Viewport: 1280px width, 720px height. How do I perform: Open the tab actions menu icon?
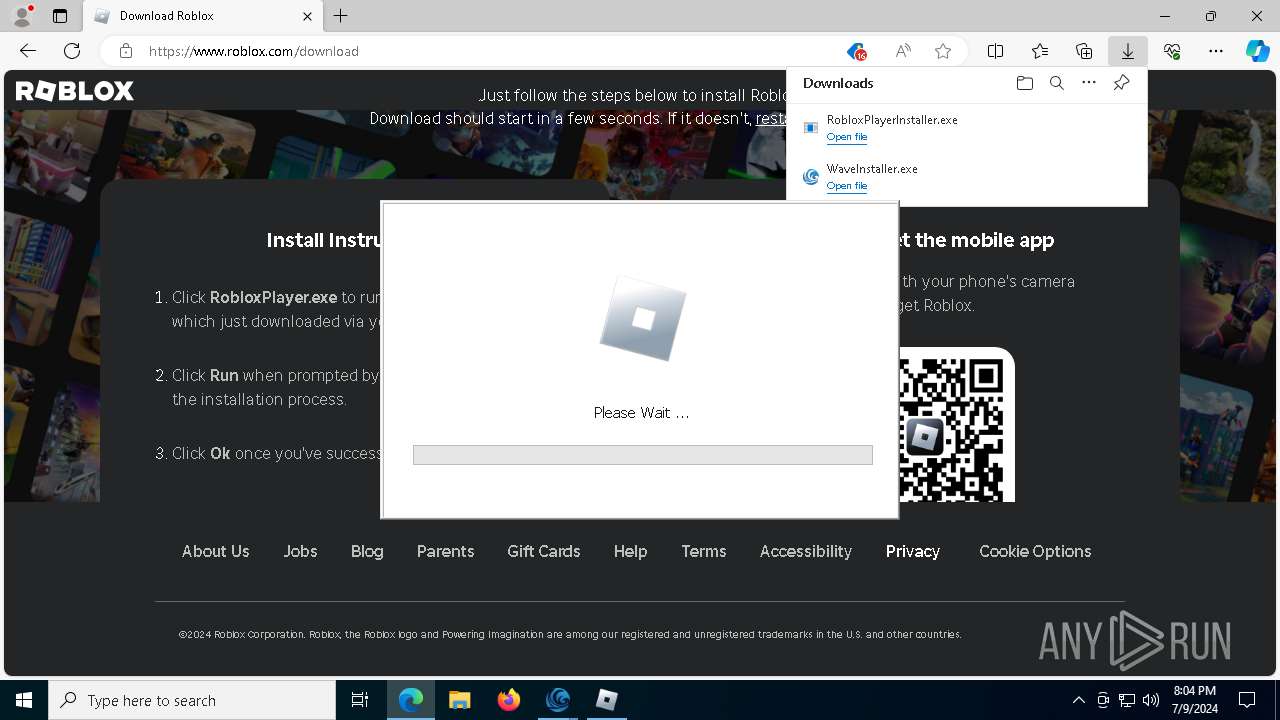coord(60,16)
